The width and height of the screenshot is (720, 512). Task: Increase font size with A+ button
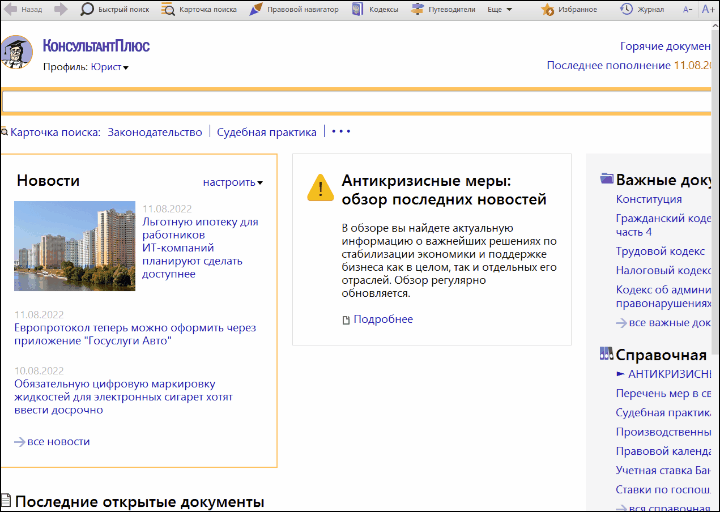(708, 9)
